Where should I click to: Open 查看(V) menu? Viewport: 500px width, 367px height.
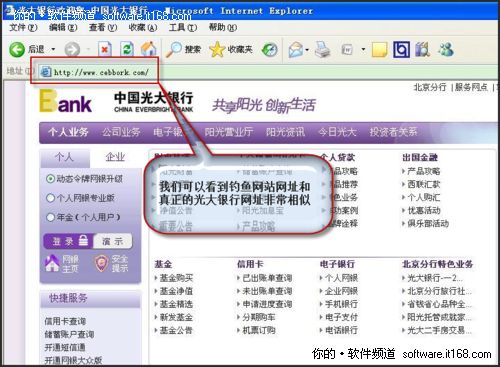103,27
